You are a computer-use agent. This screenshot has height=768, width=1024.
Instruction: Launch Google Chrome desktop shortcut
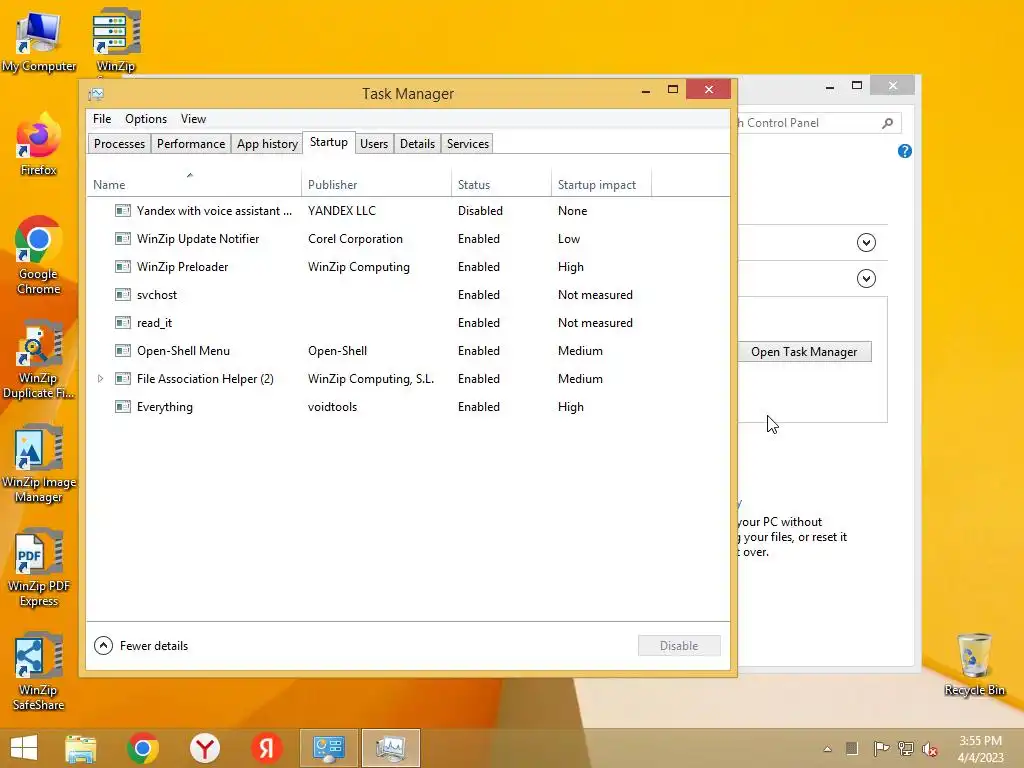tap(39, 255)
